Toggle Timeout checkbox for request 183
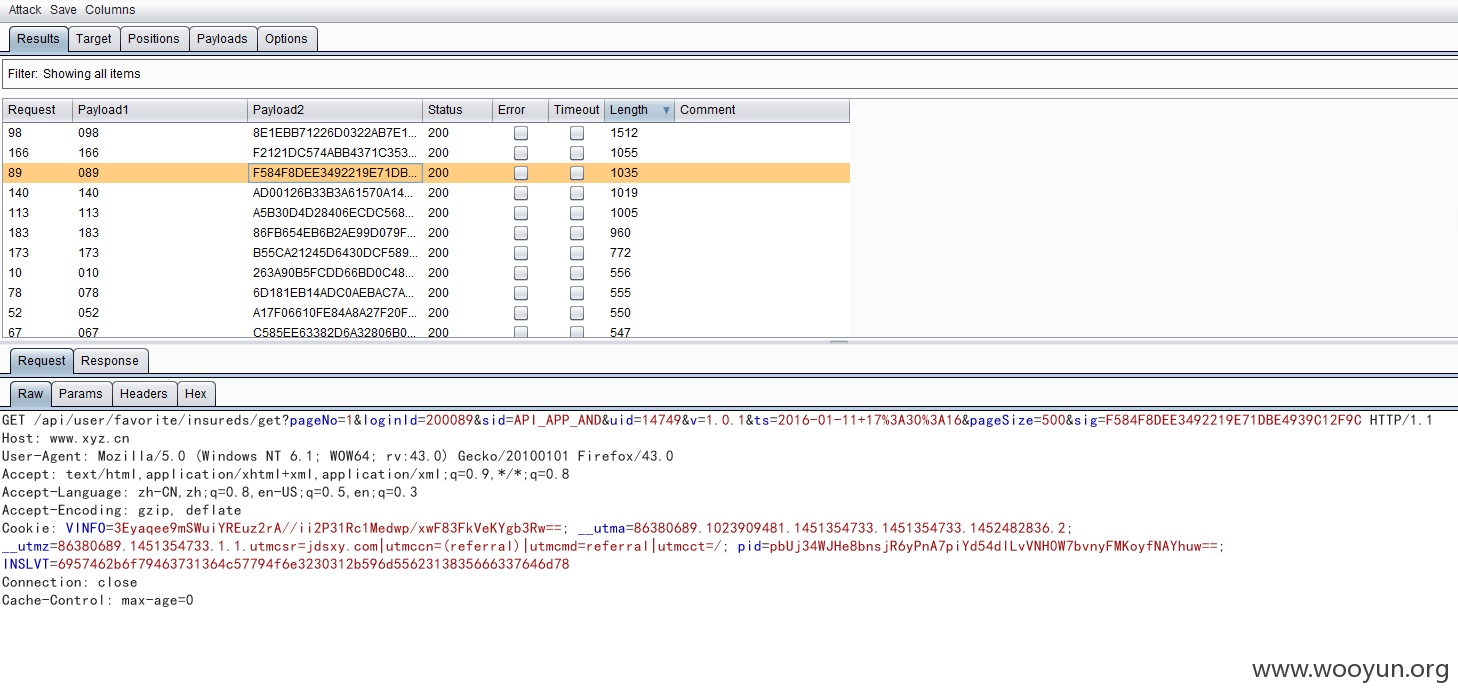This screenshot has width=1458, height=698. coord(577,233)
